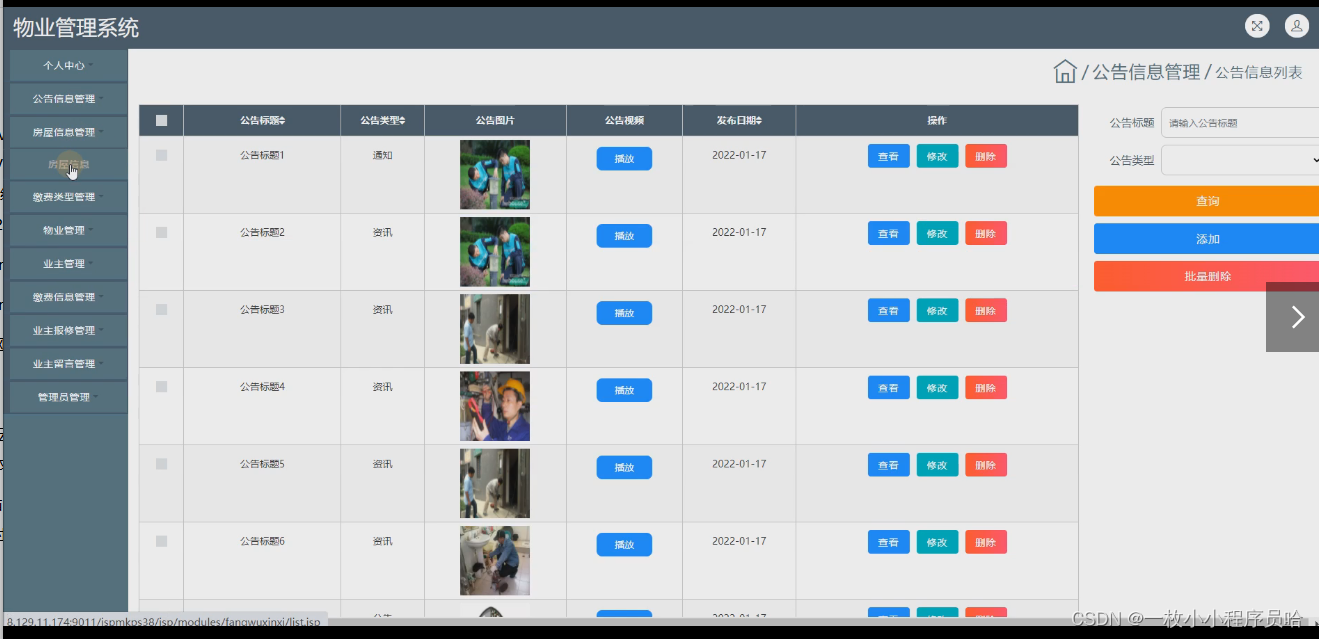Tick the select-all checkbox in table header
Image resolution: width=1319 pixels, height=639 pixels.
pos(162,121)
